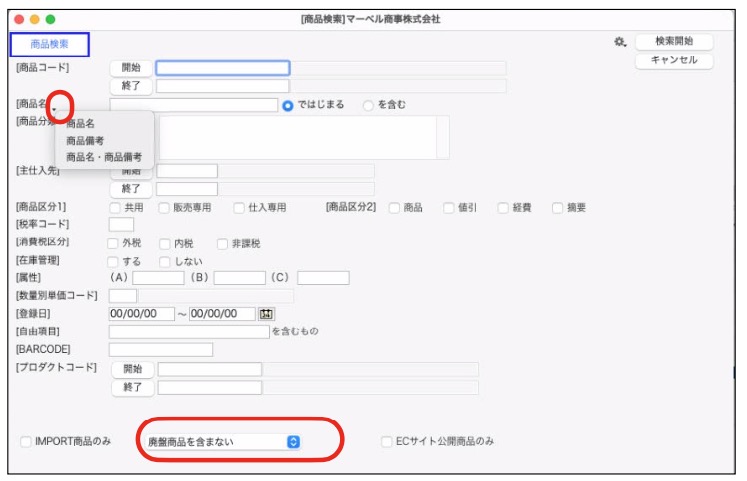Select the を含む radio button
Screen dimensions: 747x481
click(368, 104)
